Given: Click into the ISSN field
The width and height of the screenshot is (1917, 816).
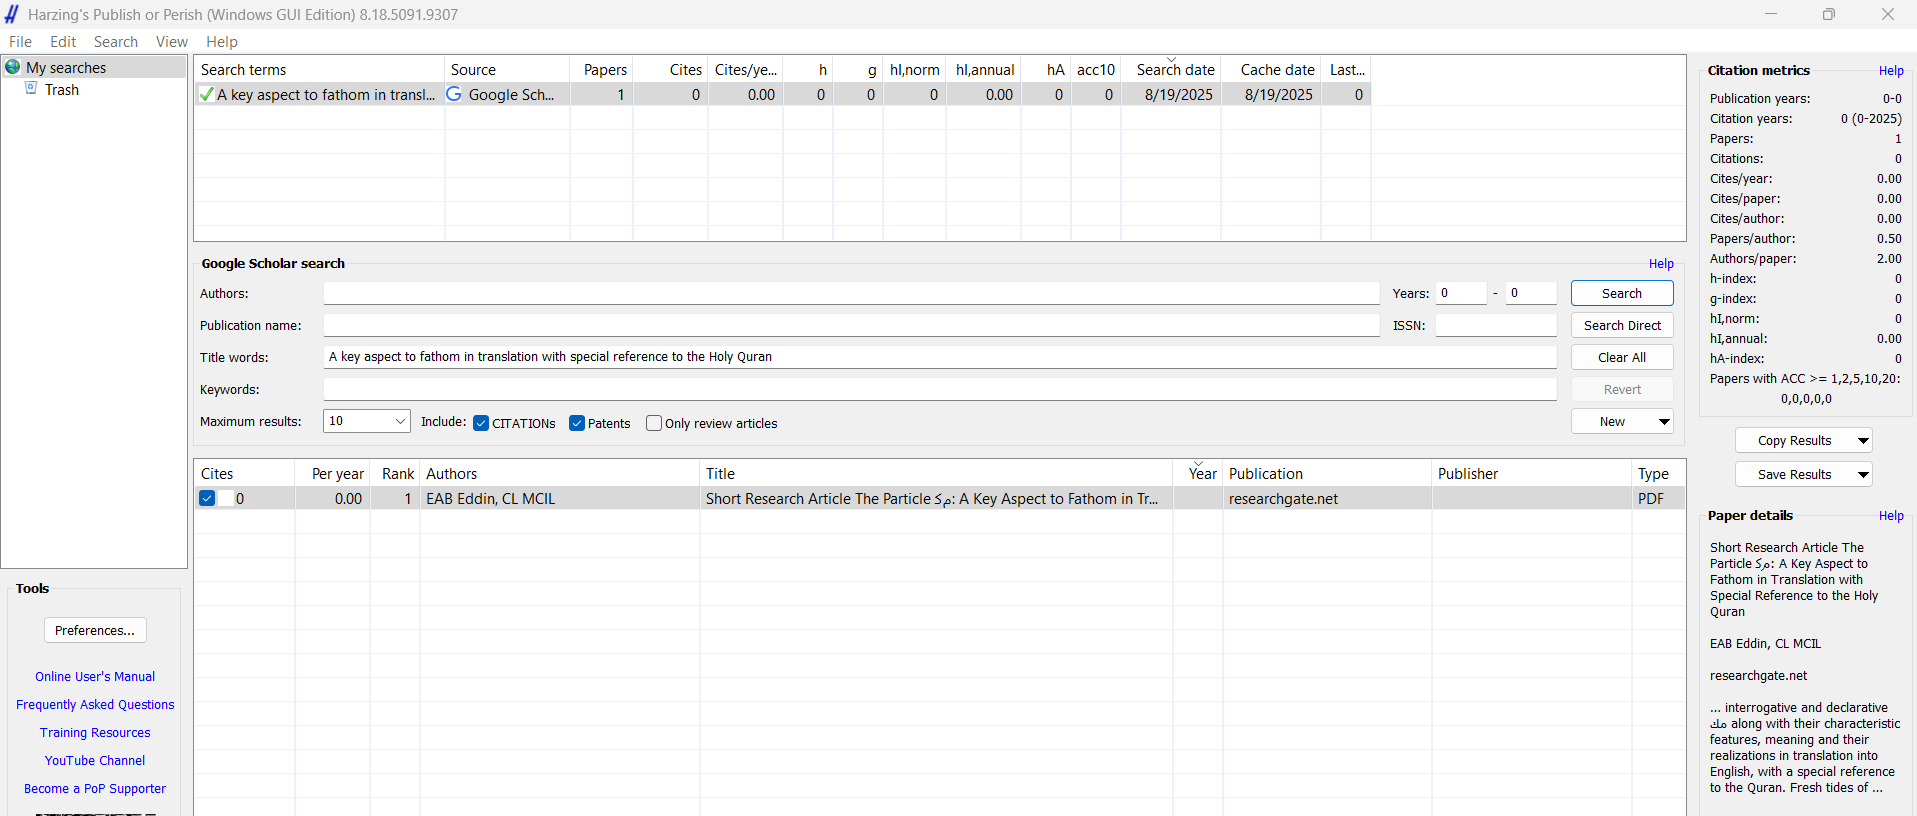Looking at the screenshot, I should tap(1496, 325).
